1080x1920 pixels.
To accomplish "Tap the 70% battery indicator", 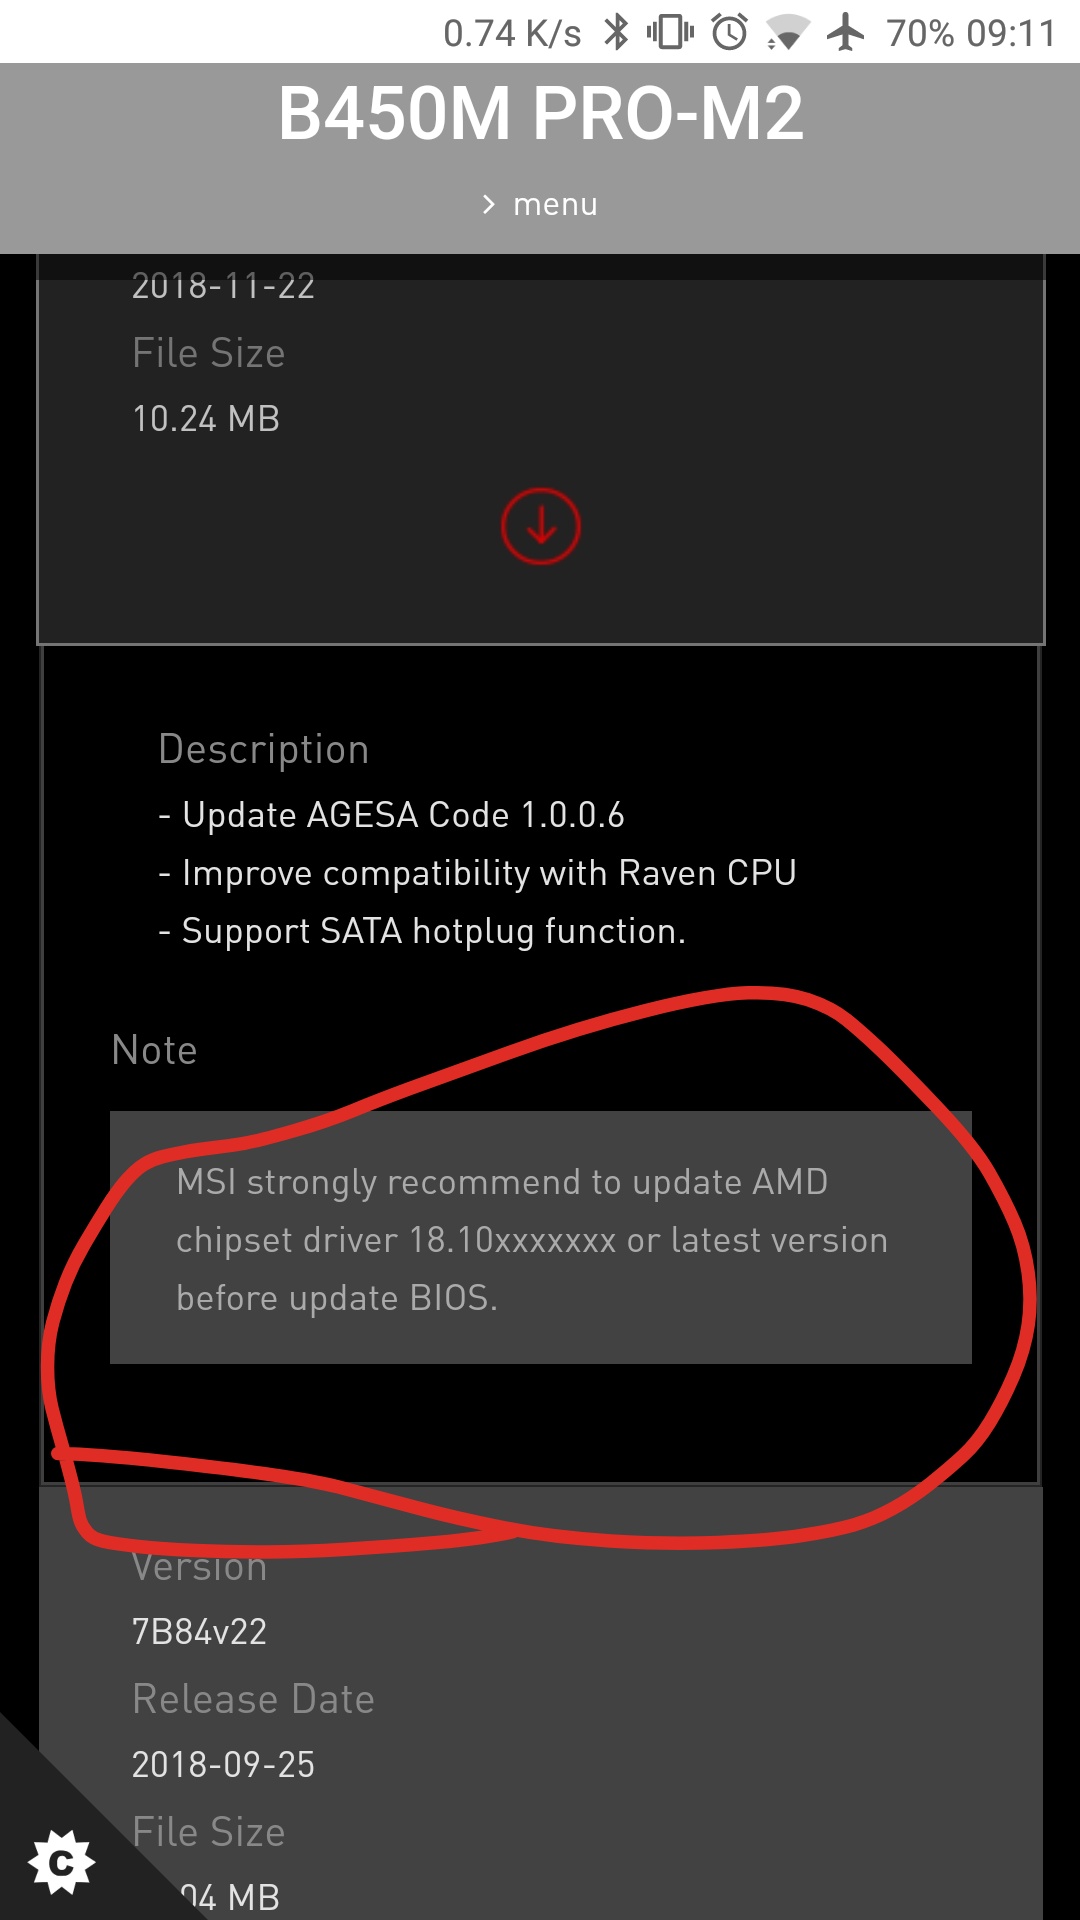I will 920,34.
